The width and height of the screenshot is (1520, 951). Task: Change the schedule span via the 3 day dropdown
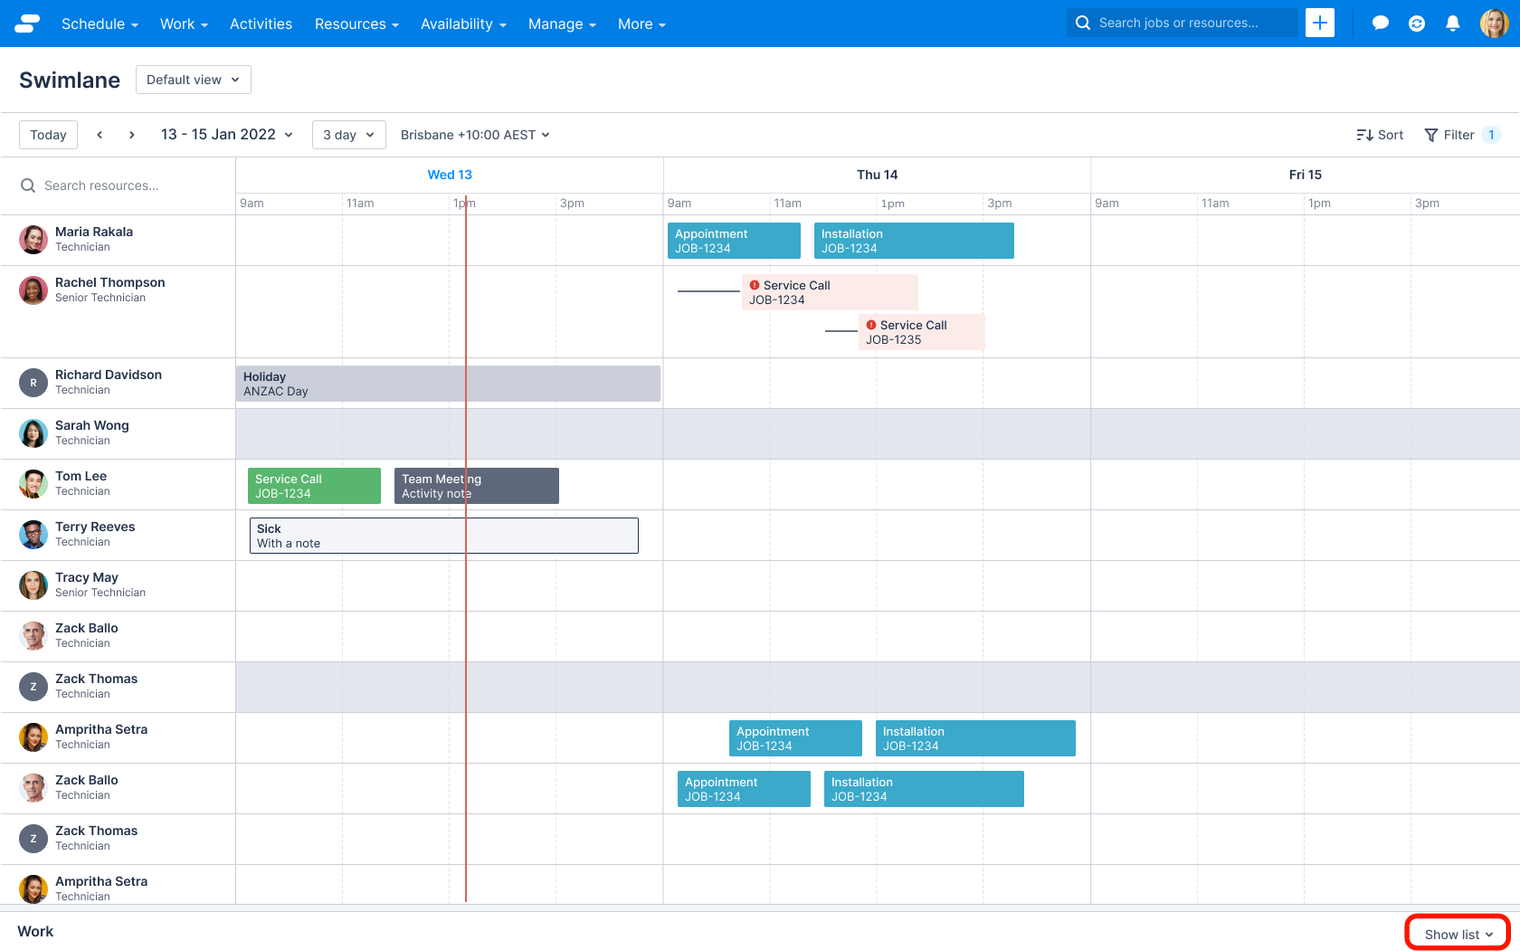348,134
